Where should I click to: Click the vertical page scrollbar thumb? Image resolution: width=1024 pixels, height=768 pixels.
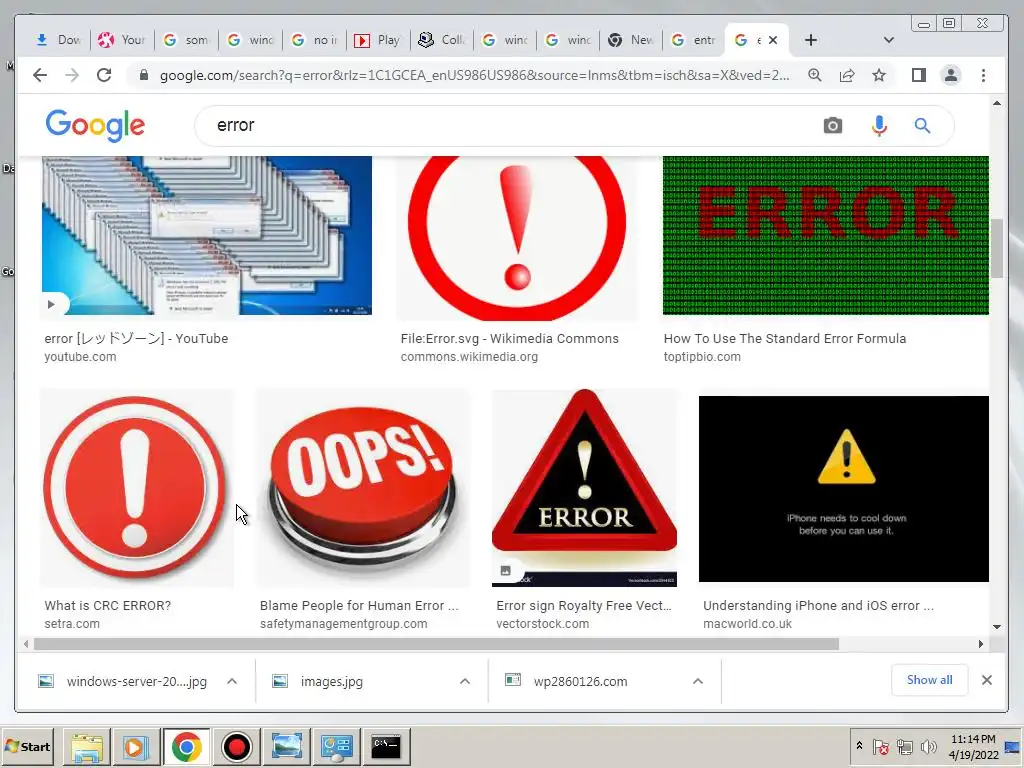[997, 249]
